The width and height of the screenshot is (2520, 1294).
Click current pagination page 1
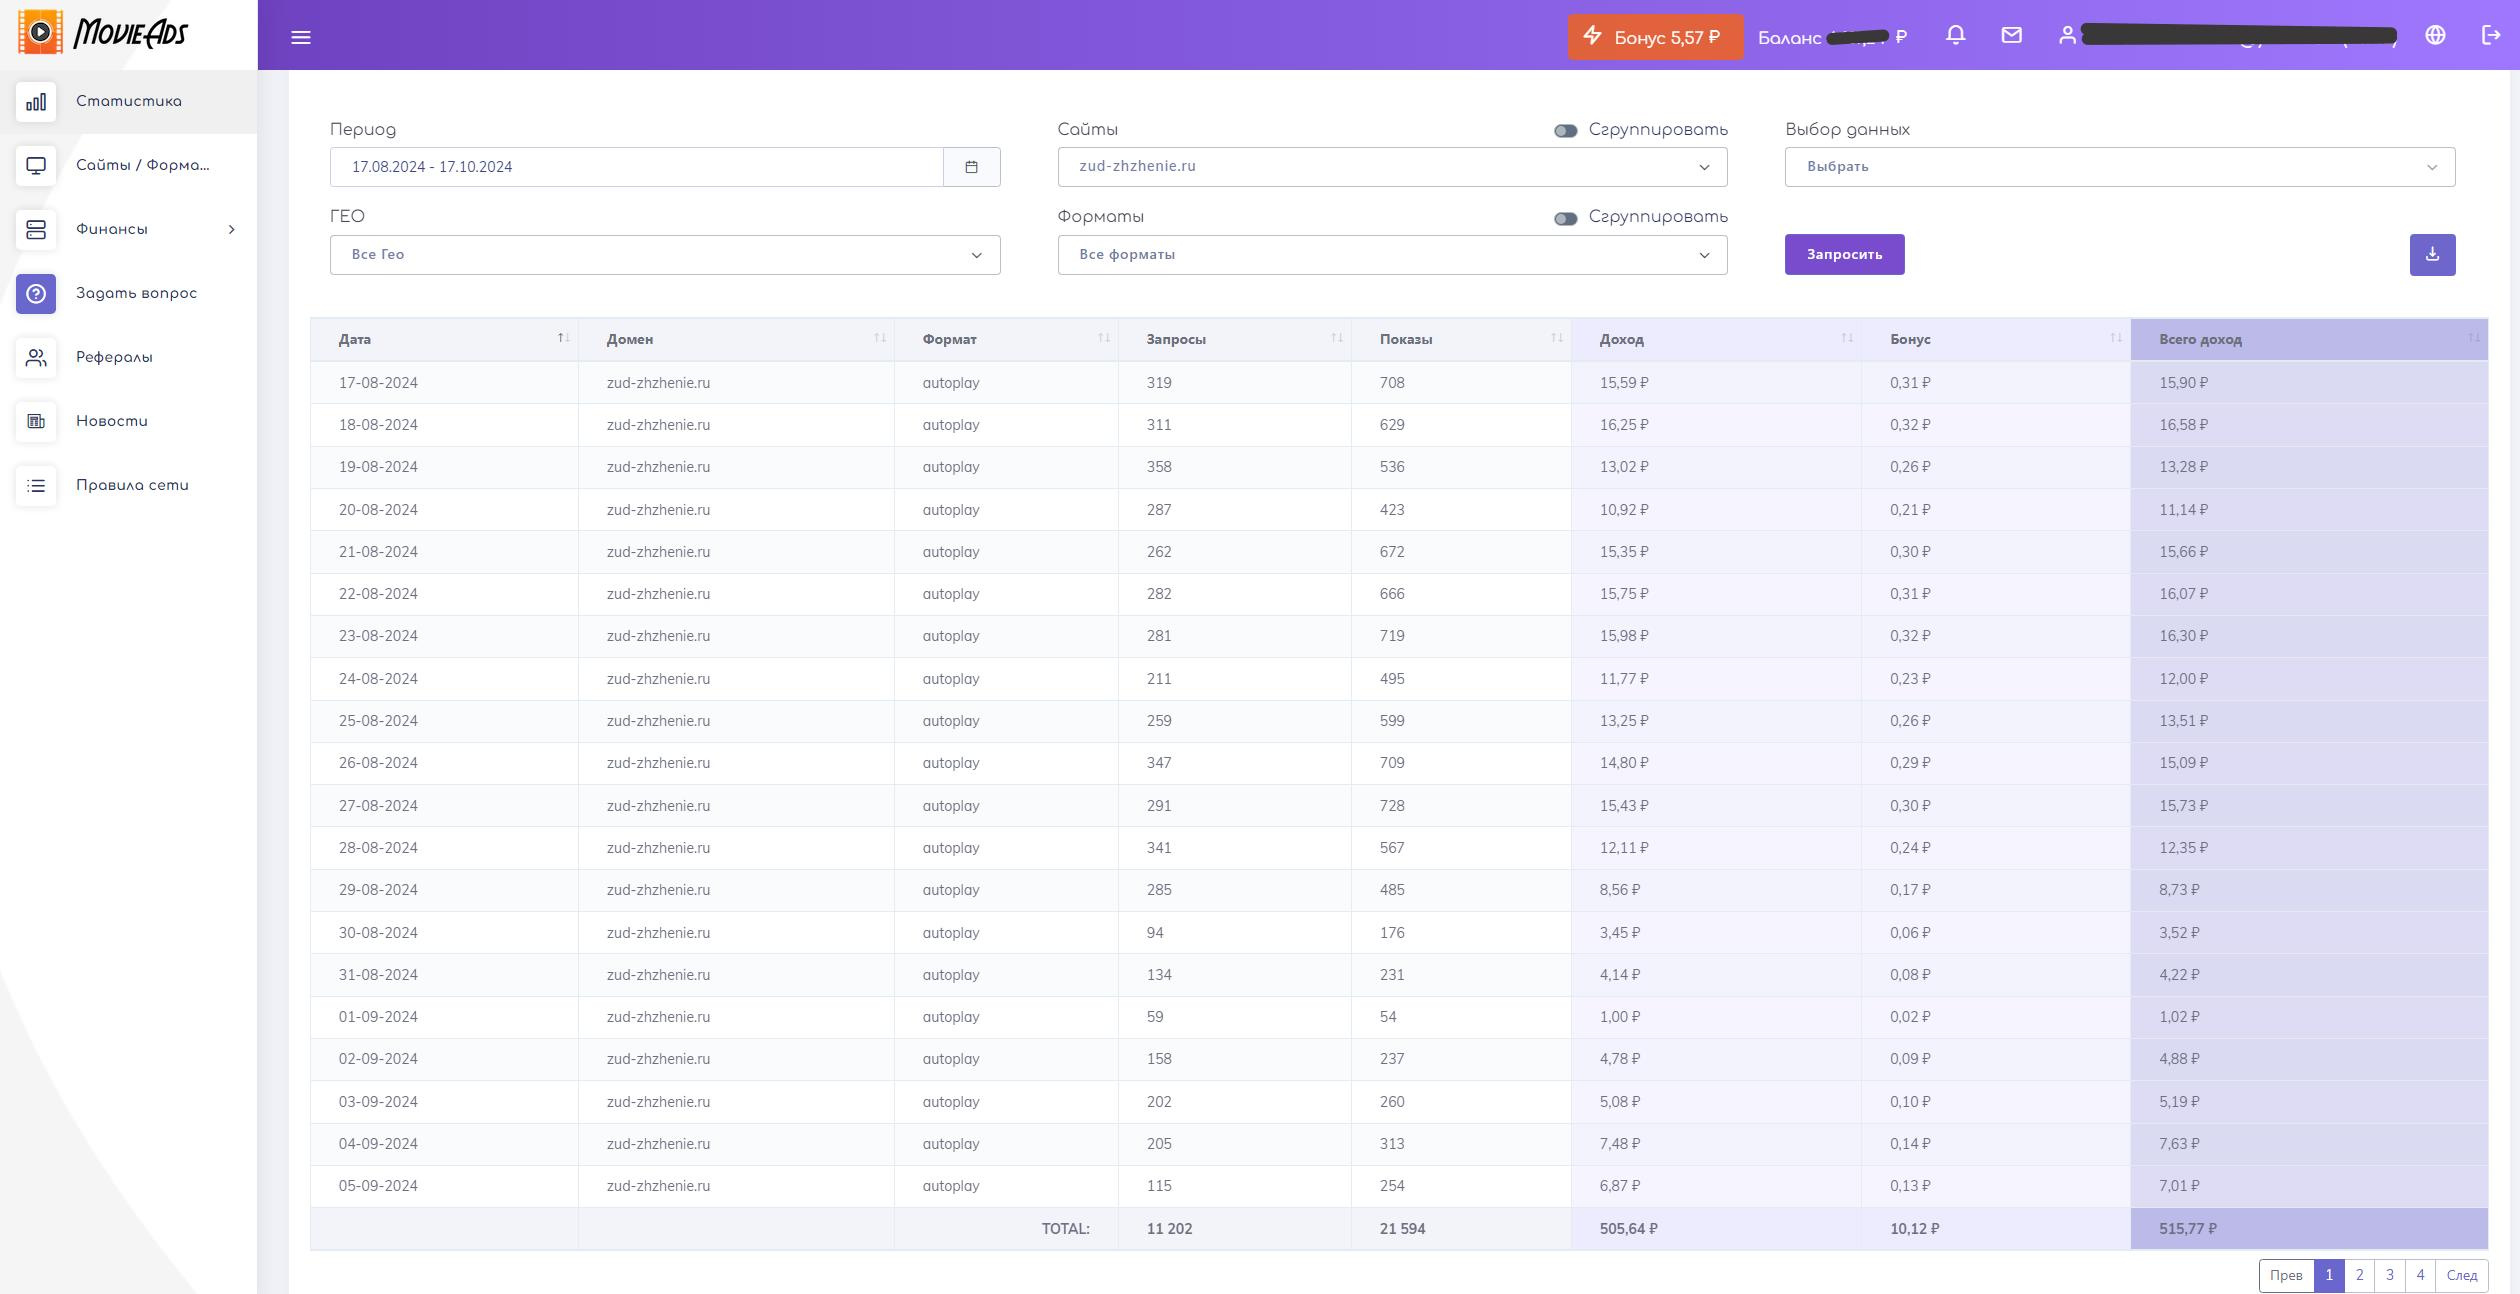[x=2329, y=1275]
